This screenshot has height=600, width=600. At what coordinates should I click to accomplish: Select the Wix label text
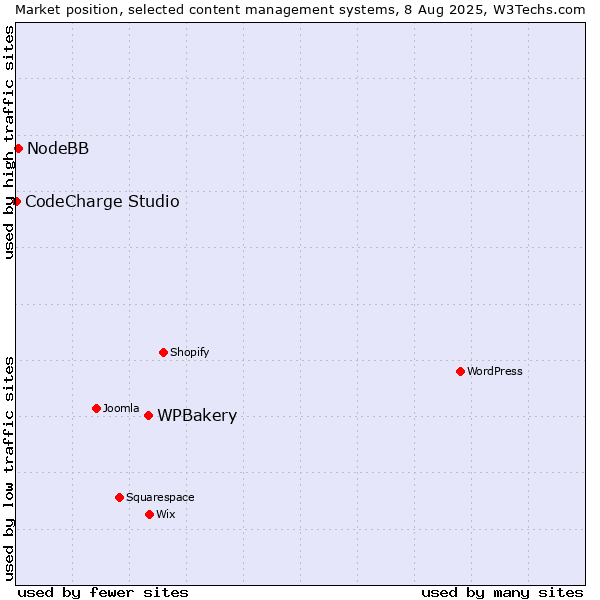pyautogui.click(x=166, y=514)
